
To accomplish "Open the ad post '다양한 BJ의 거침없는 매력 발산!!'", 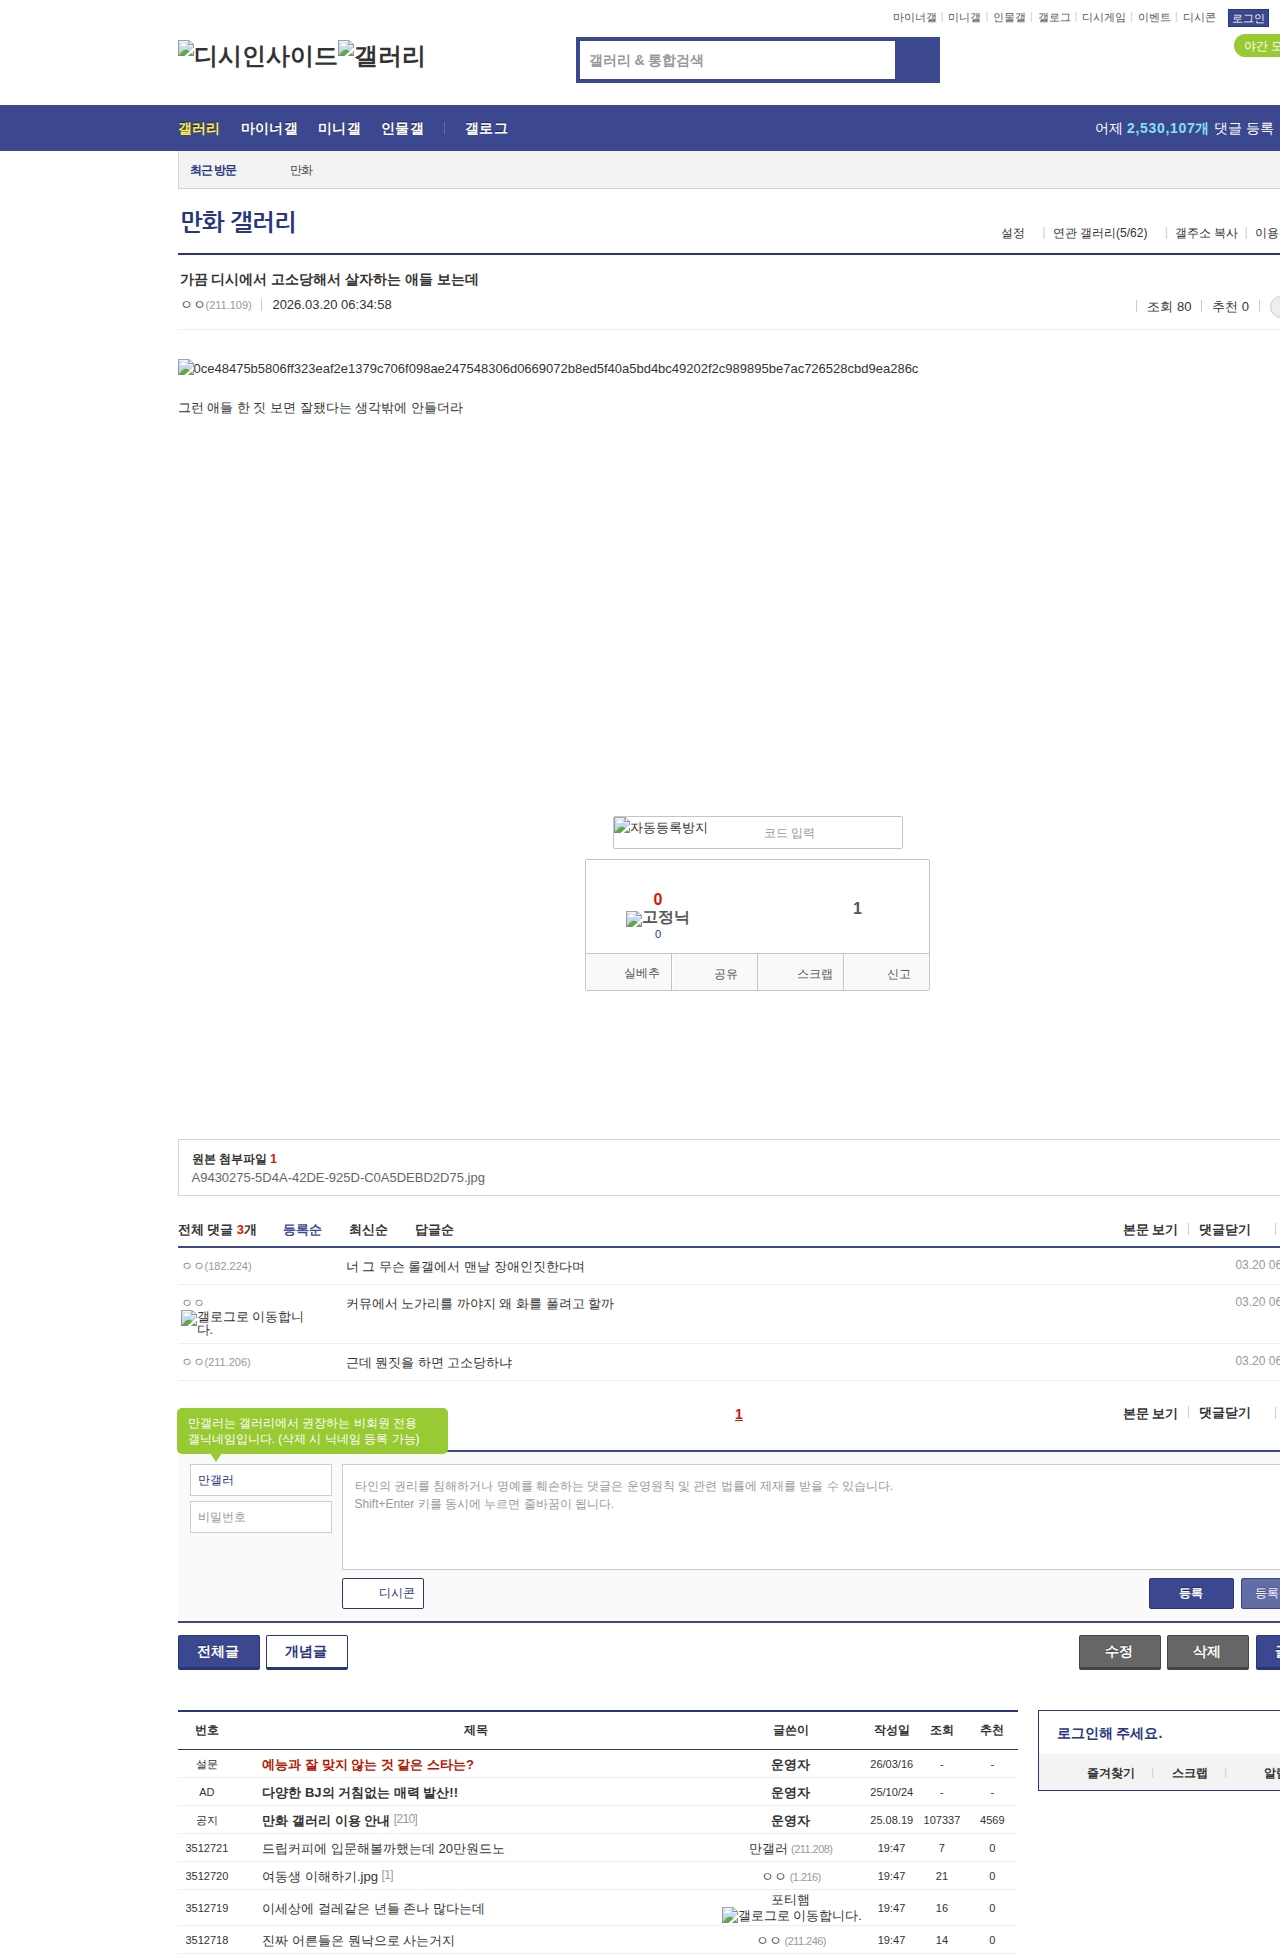I will [360, 1793].
